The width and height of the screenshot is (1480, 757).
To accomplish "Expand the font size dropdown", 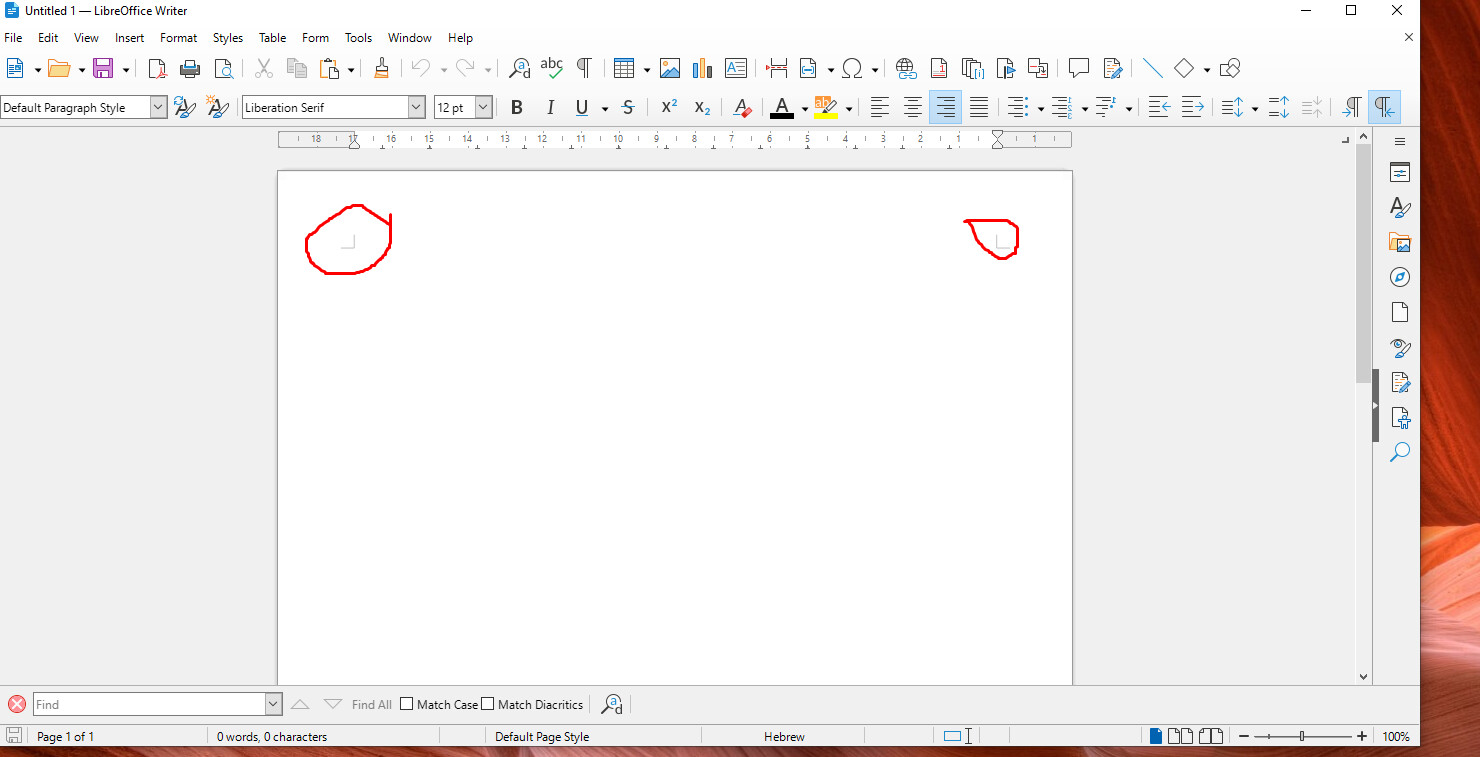I will pos(483,107).
